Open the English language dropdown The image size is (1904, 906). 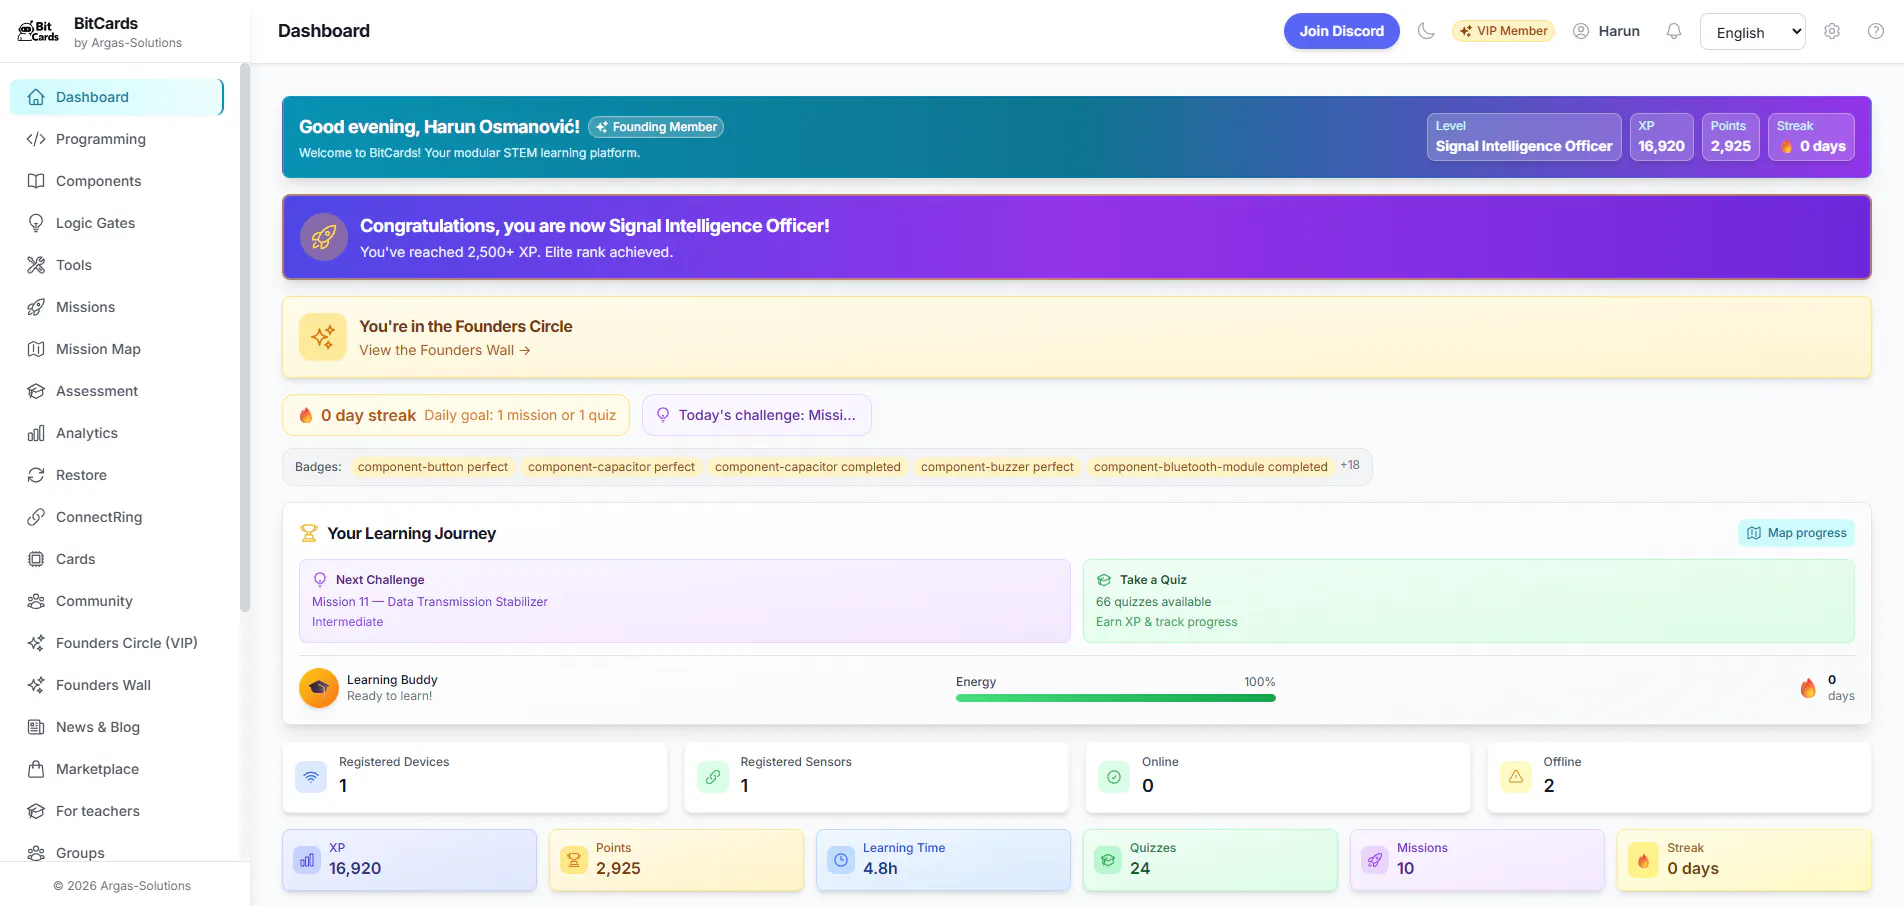[x=1753, y=32]
